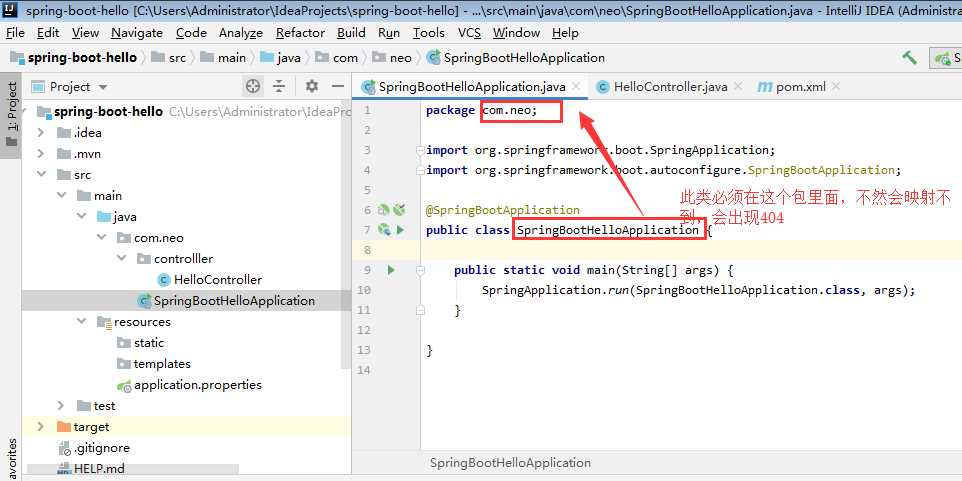Collapse the com.neo package

[102, 237]
